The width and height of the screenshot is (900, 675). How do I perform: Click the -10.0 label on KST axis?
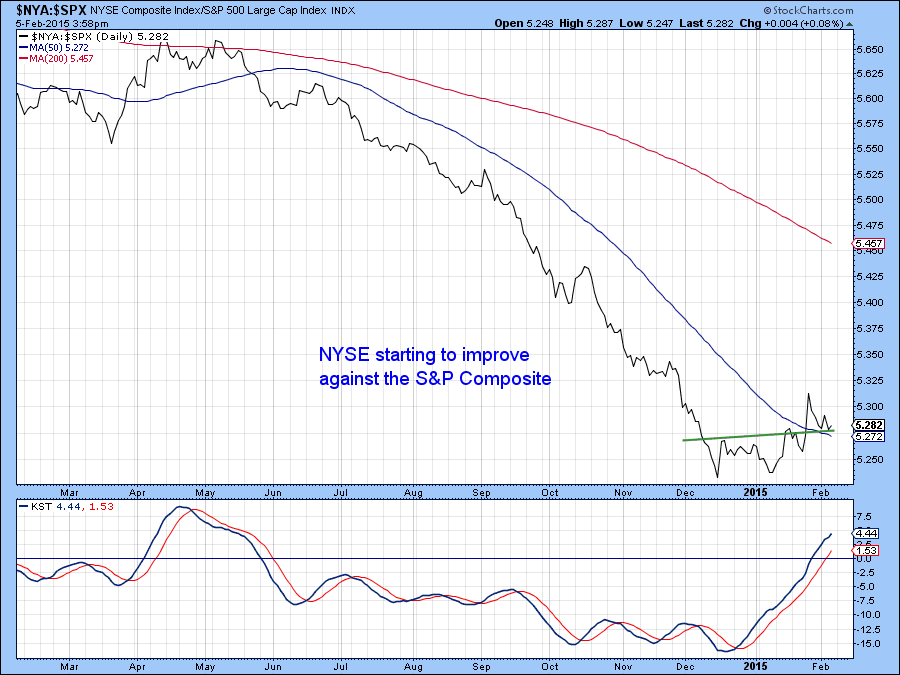866,614
